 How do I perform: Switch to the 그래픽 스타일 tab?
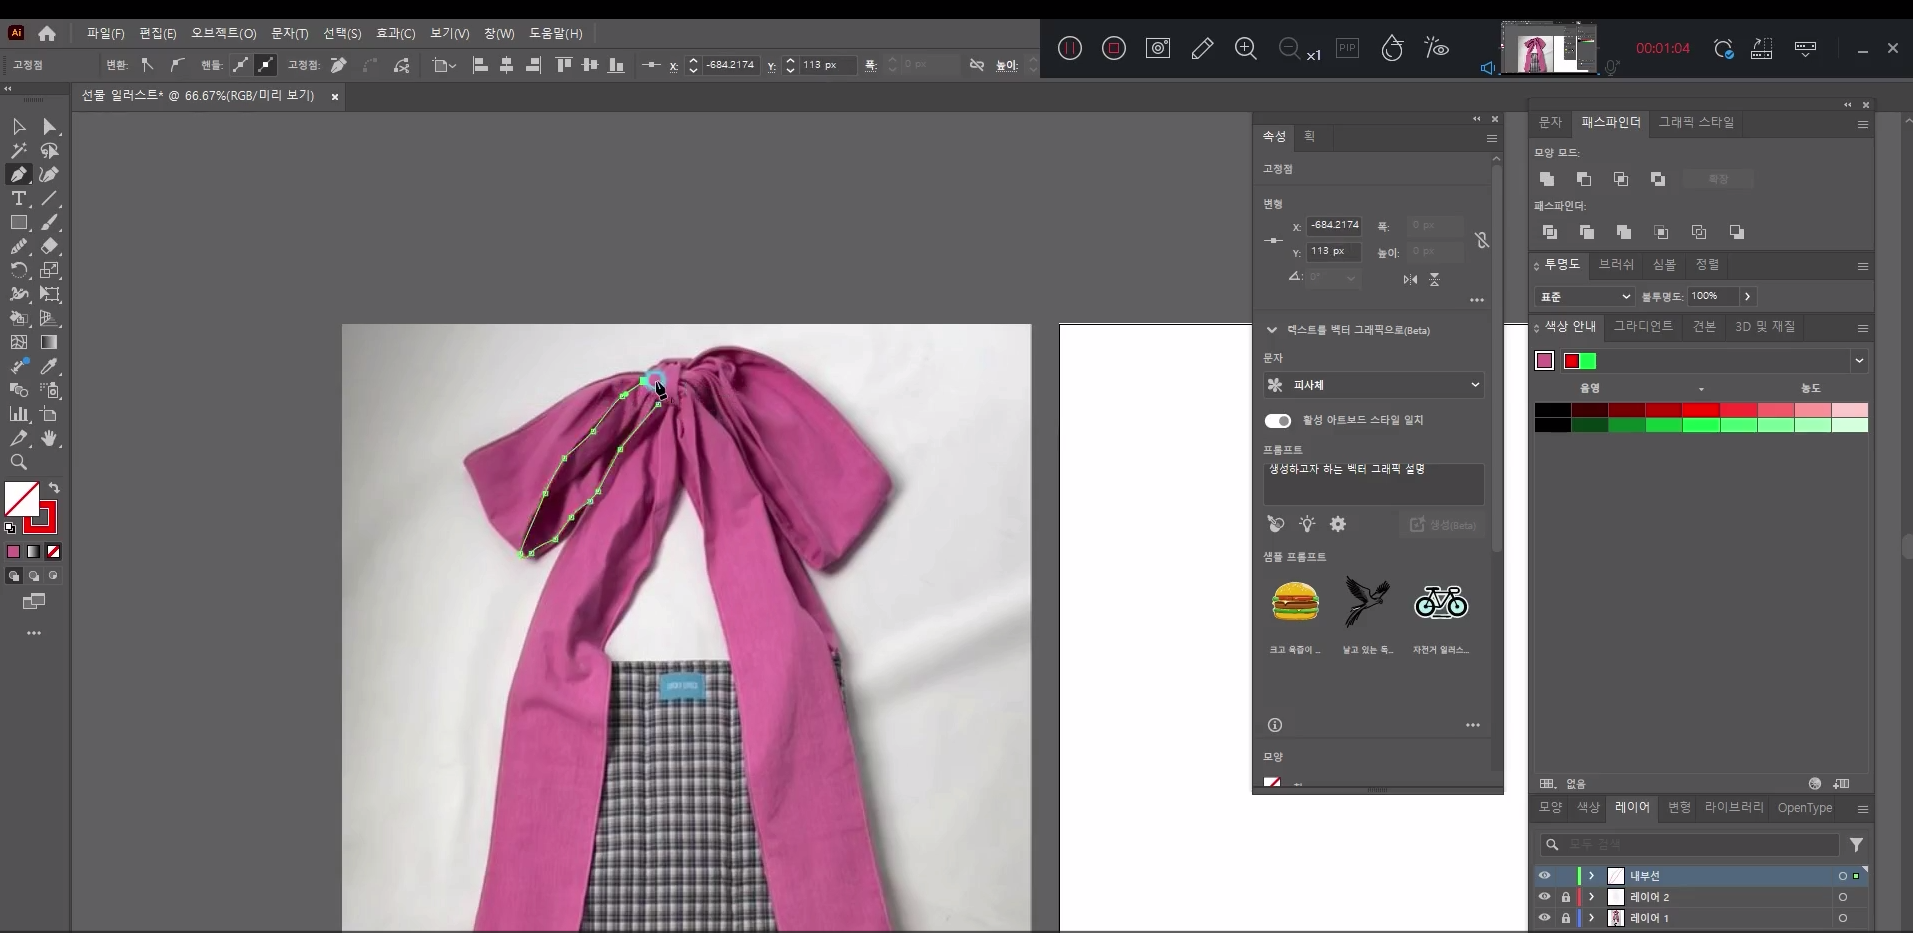(1696, 122)
